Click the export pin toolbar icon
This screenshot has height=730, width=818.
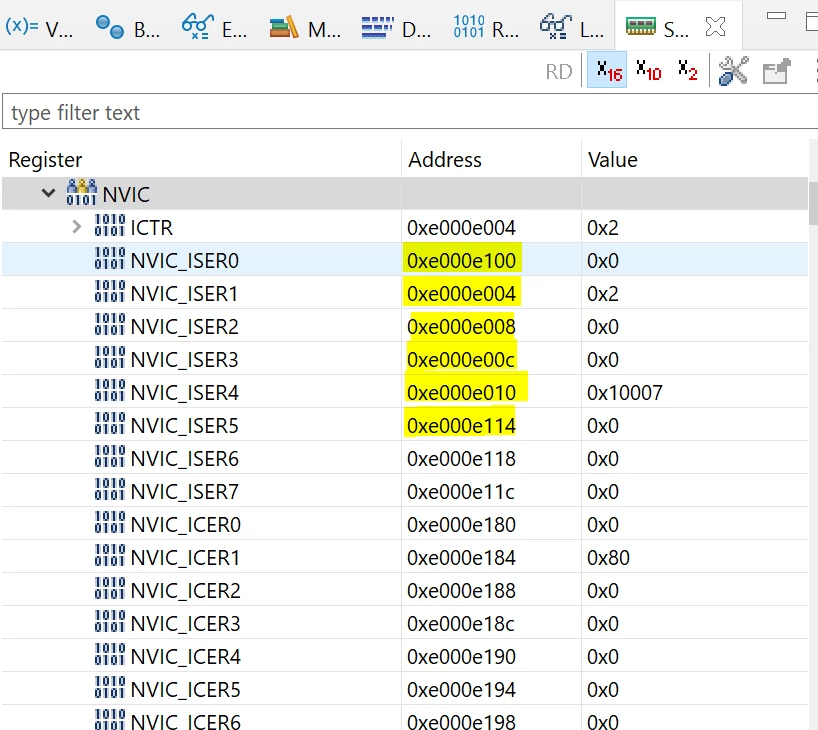776,71
